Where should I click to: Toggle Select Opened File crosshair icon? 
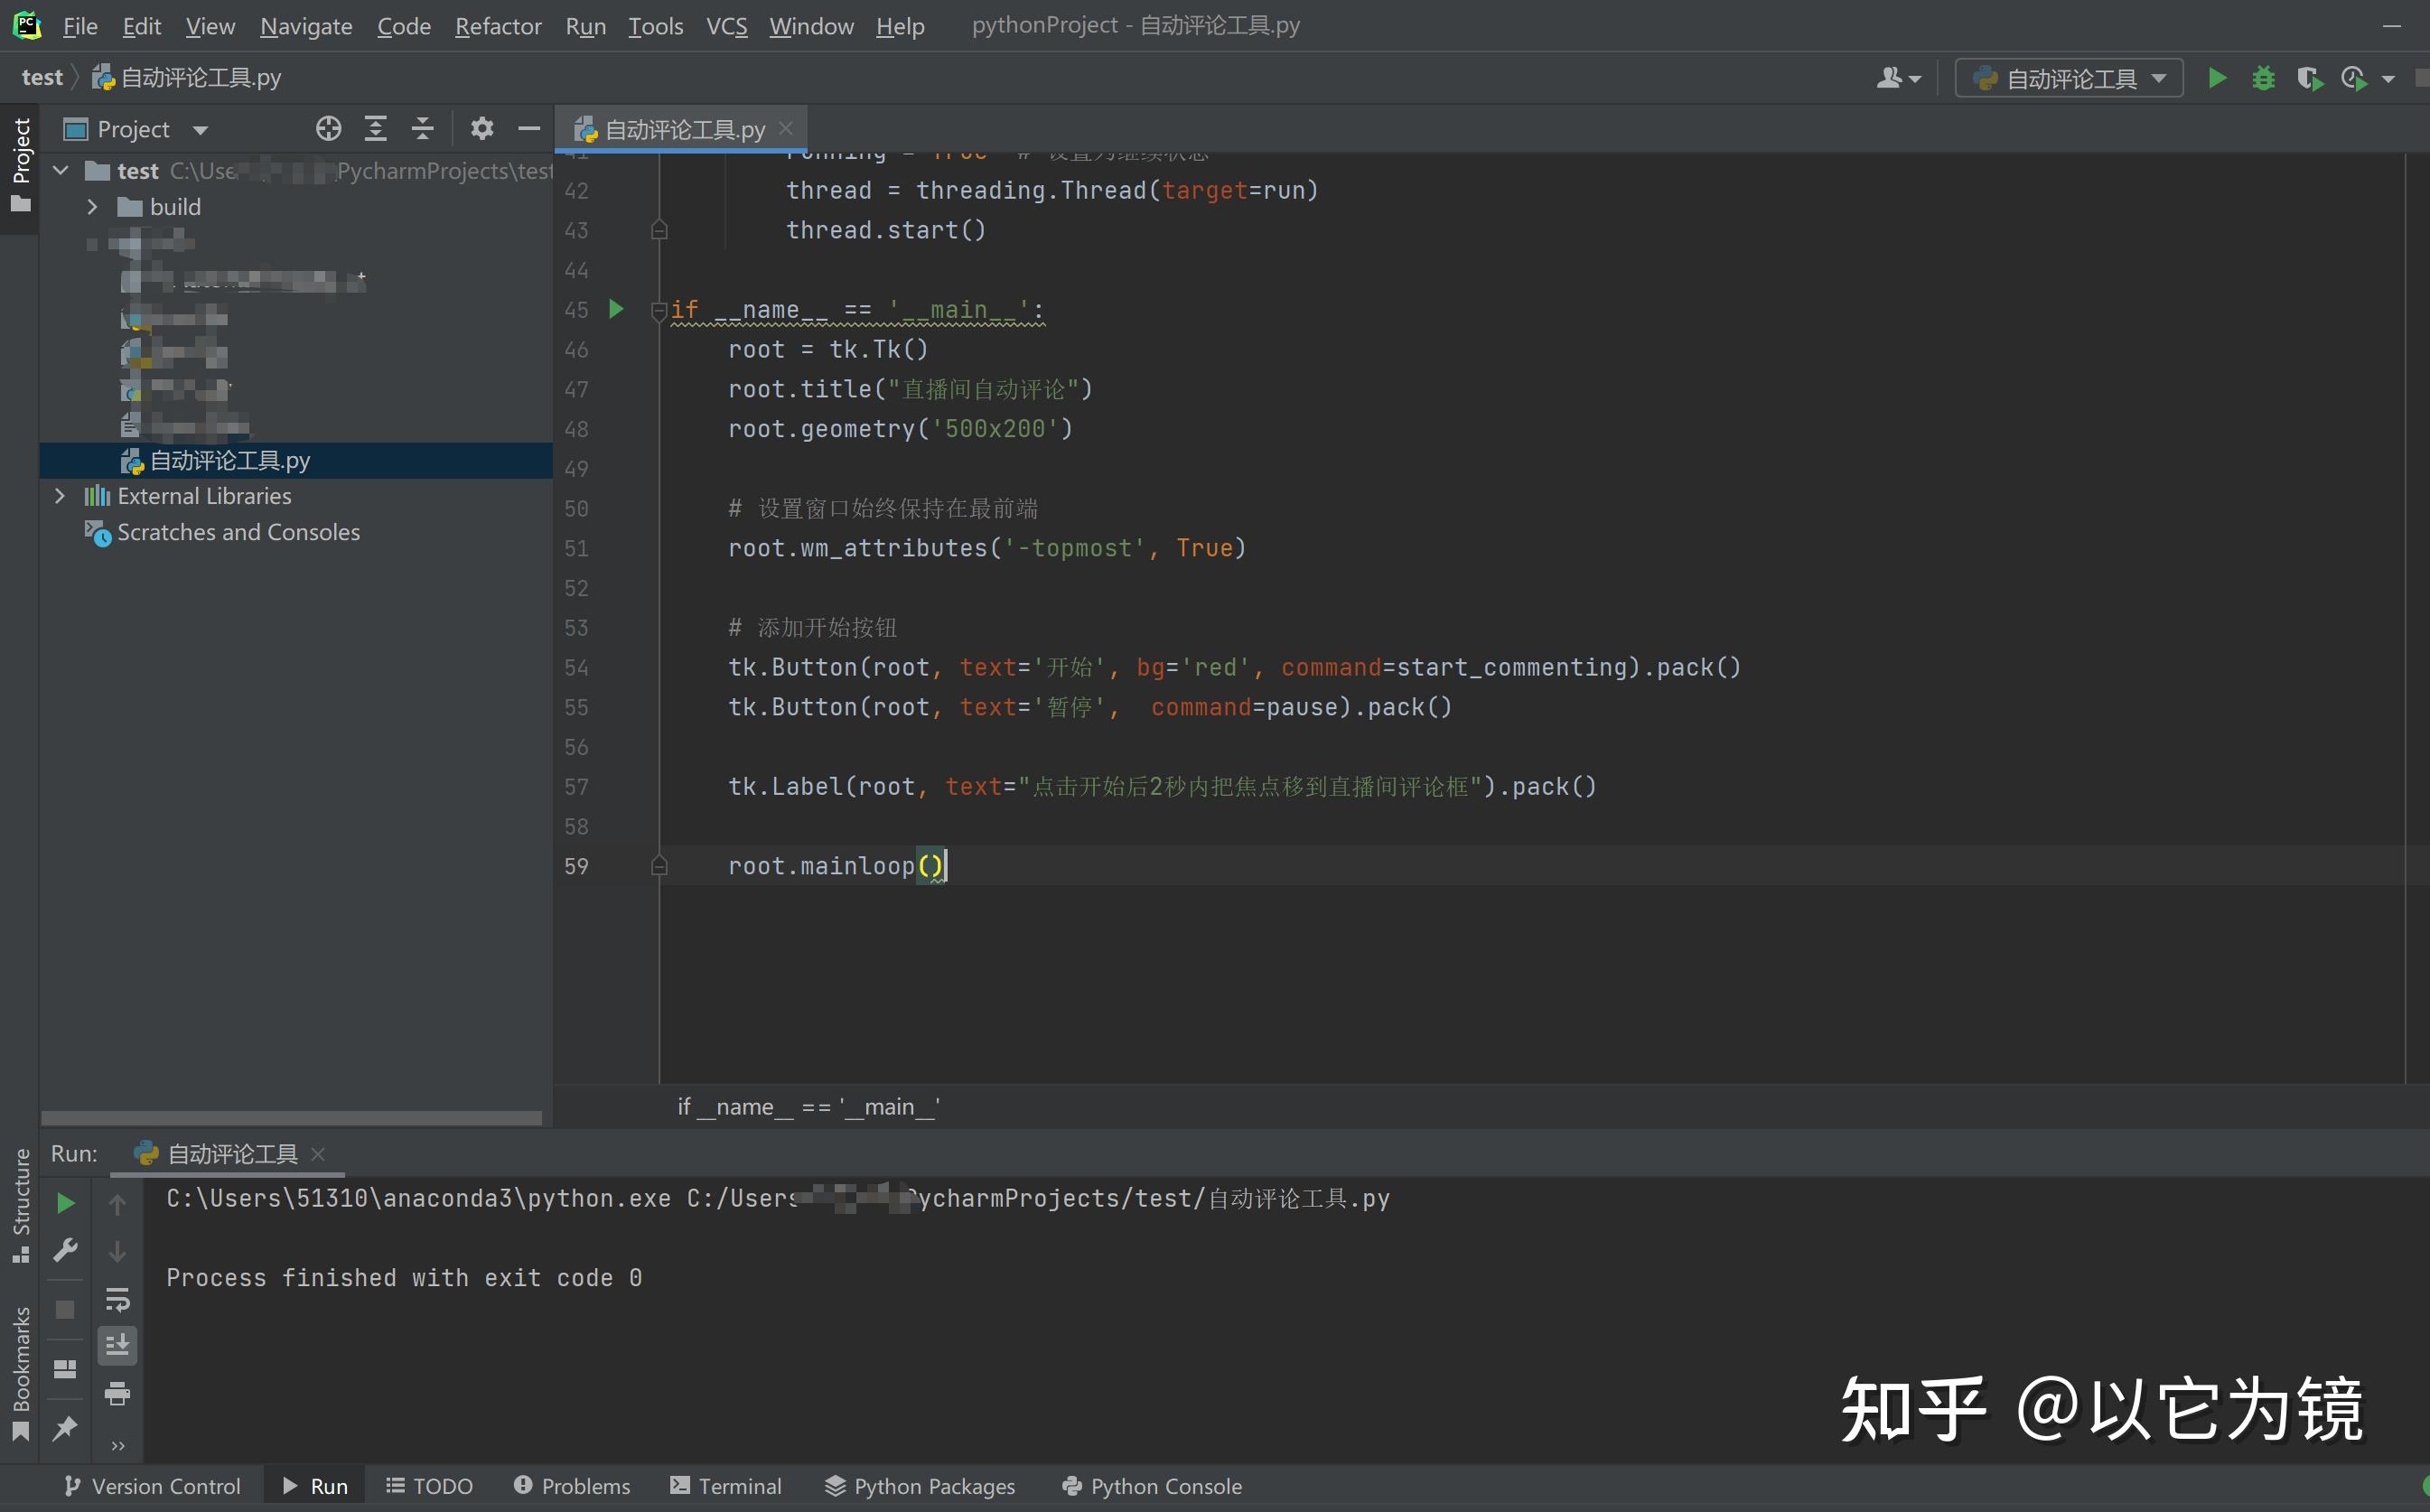click(328, 128)
